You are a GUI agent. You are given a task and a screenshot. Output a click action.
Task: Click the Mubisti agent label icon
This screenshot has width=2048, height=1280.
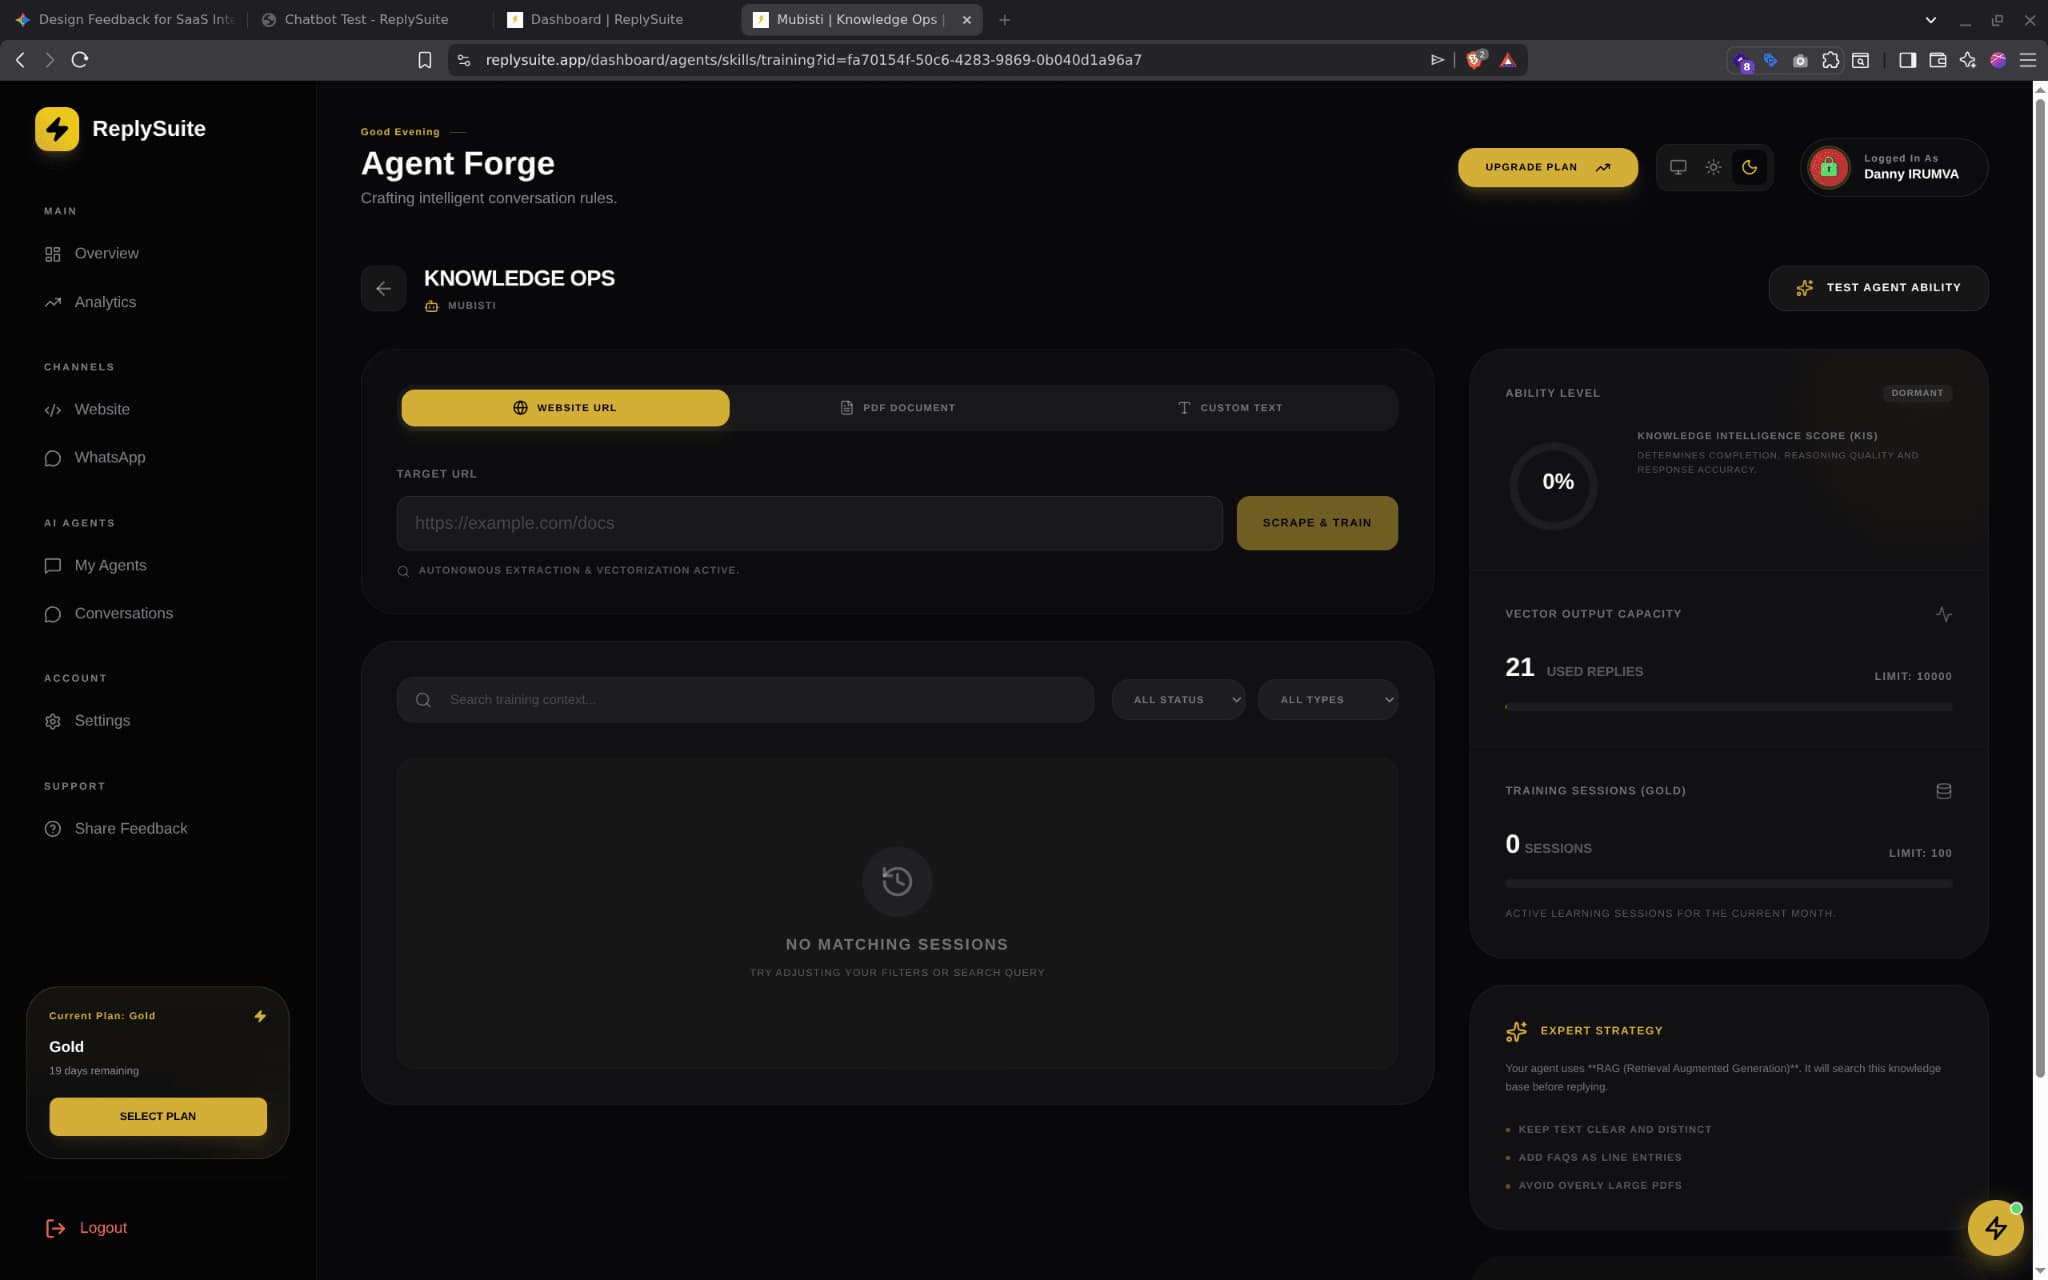431,306
